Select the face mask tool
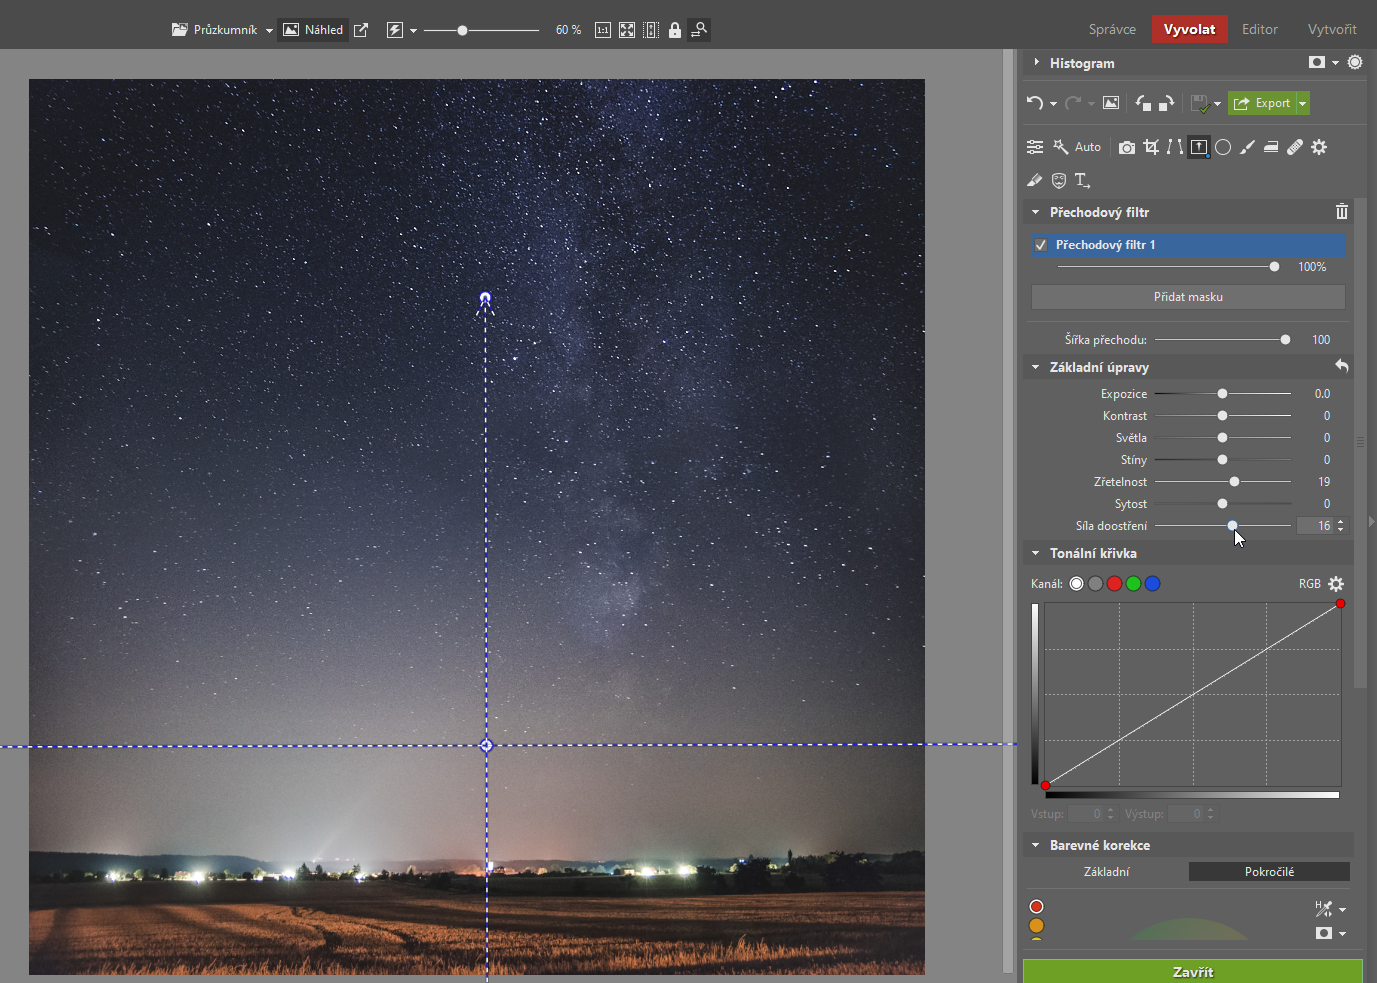 [x=1059, y=180]
